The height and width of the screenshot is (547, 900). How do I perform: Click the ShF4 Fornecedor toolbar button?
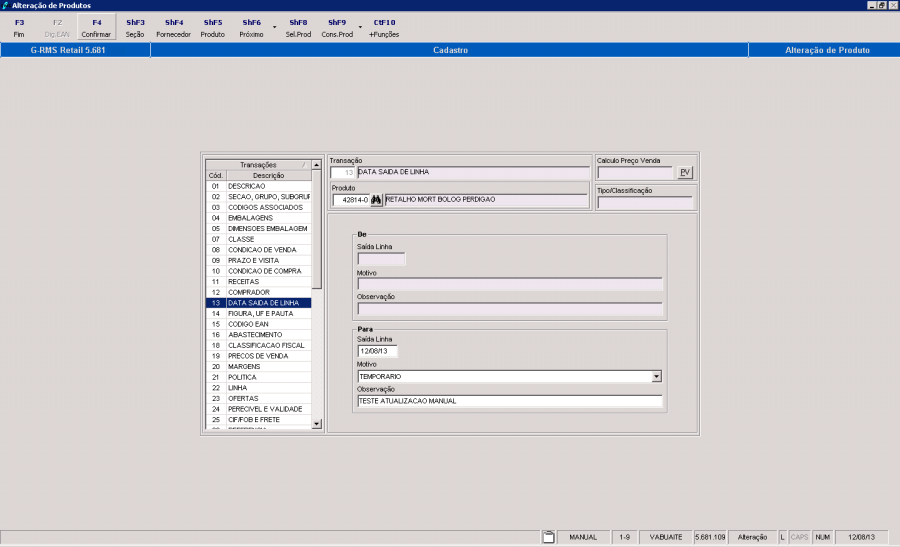click(x=173, y=28)
